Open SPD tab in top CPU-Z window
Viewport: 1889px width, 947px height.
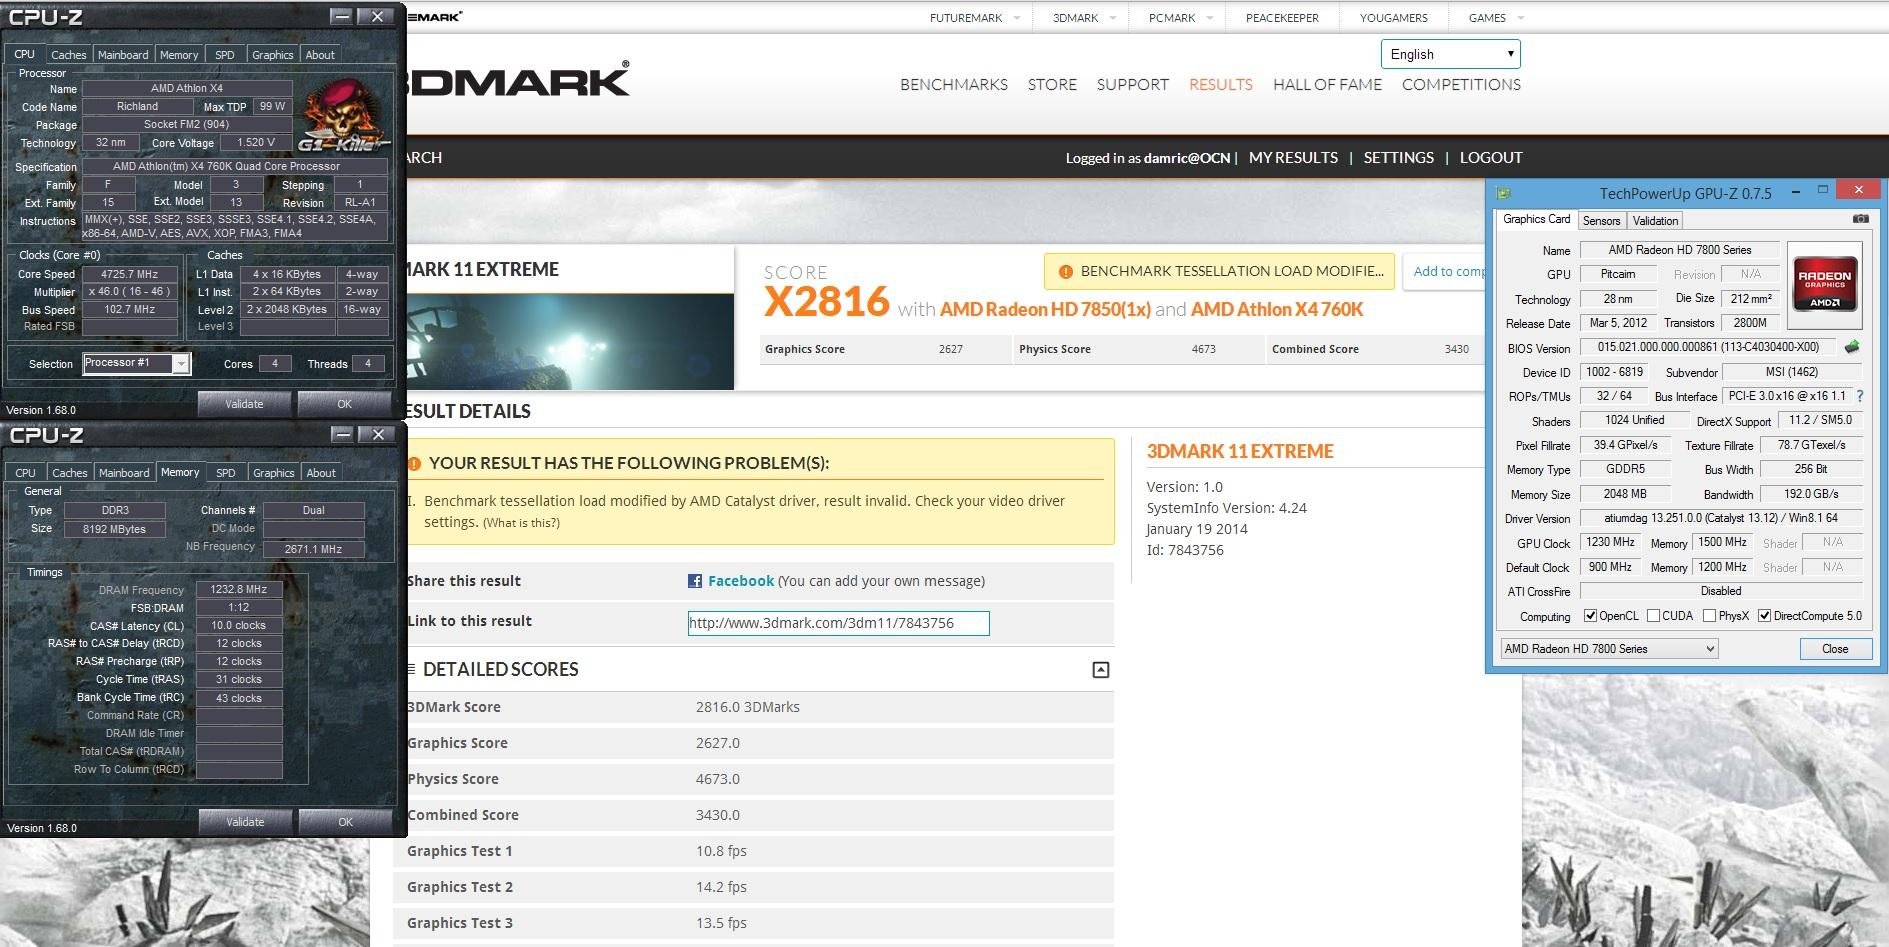pos(225,55)
